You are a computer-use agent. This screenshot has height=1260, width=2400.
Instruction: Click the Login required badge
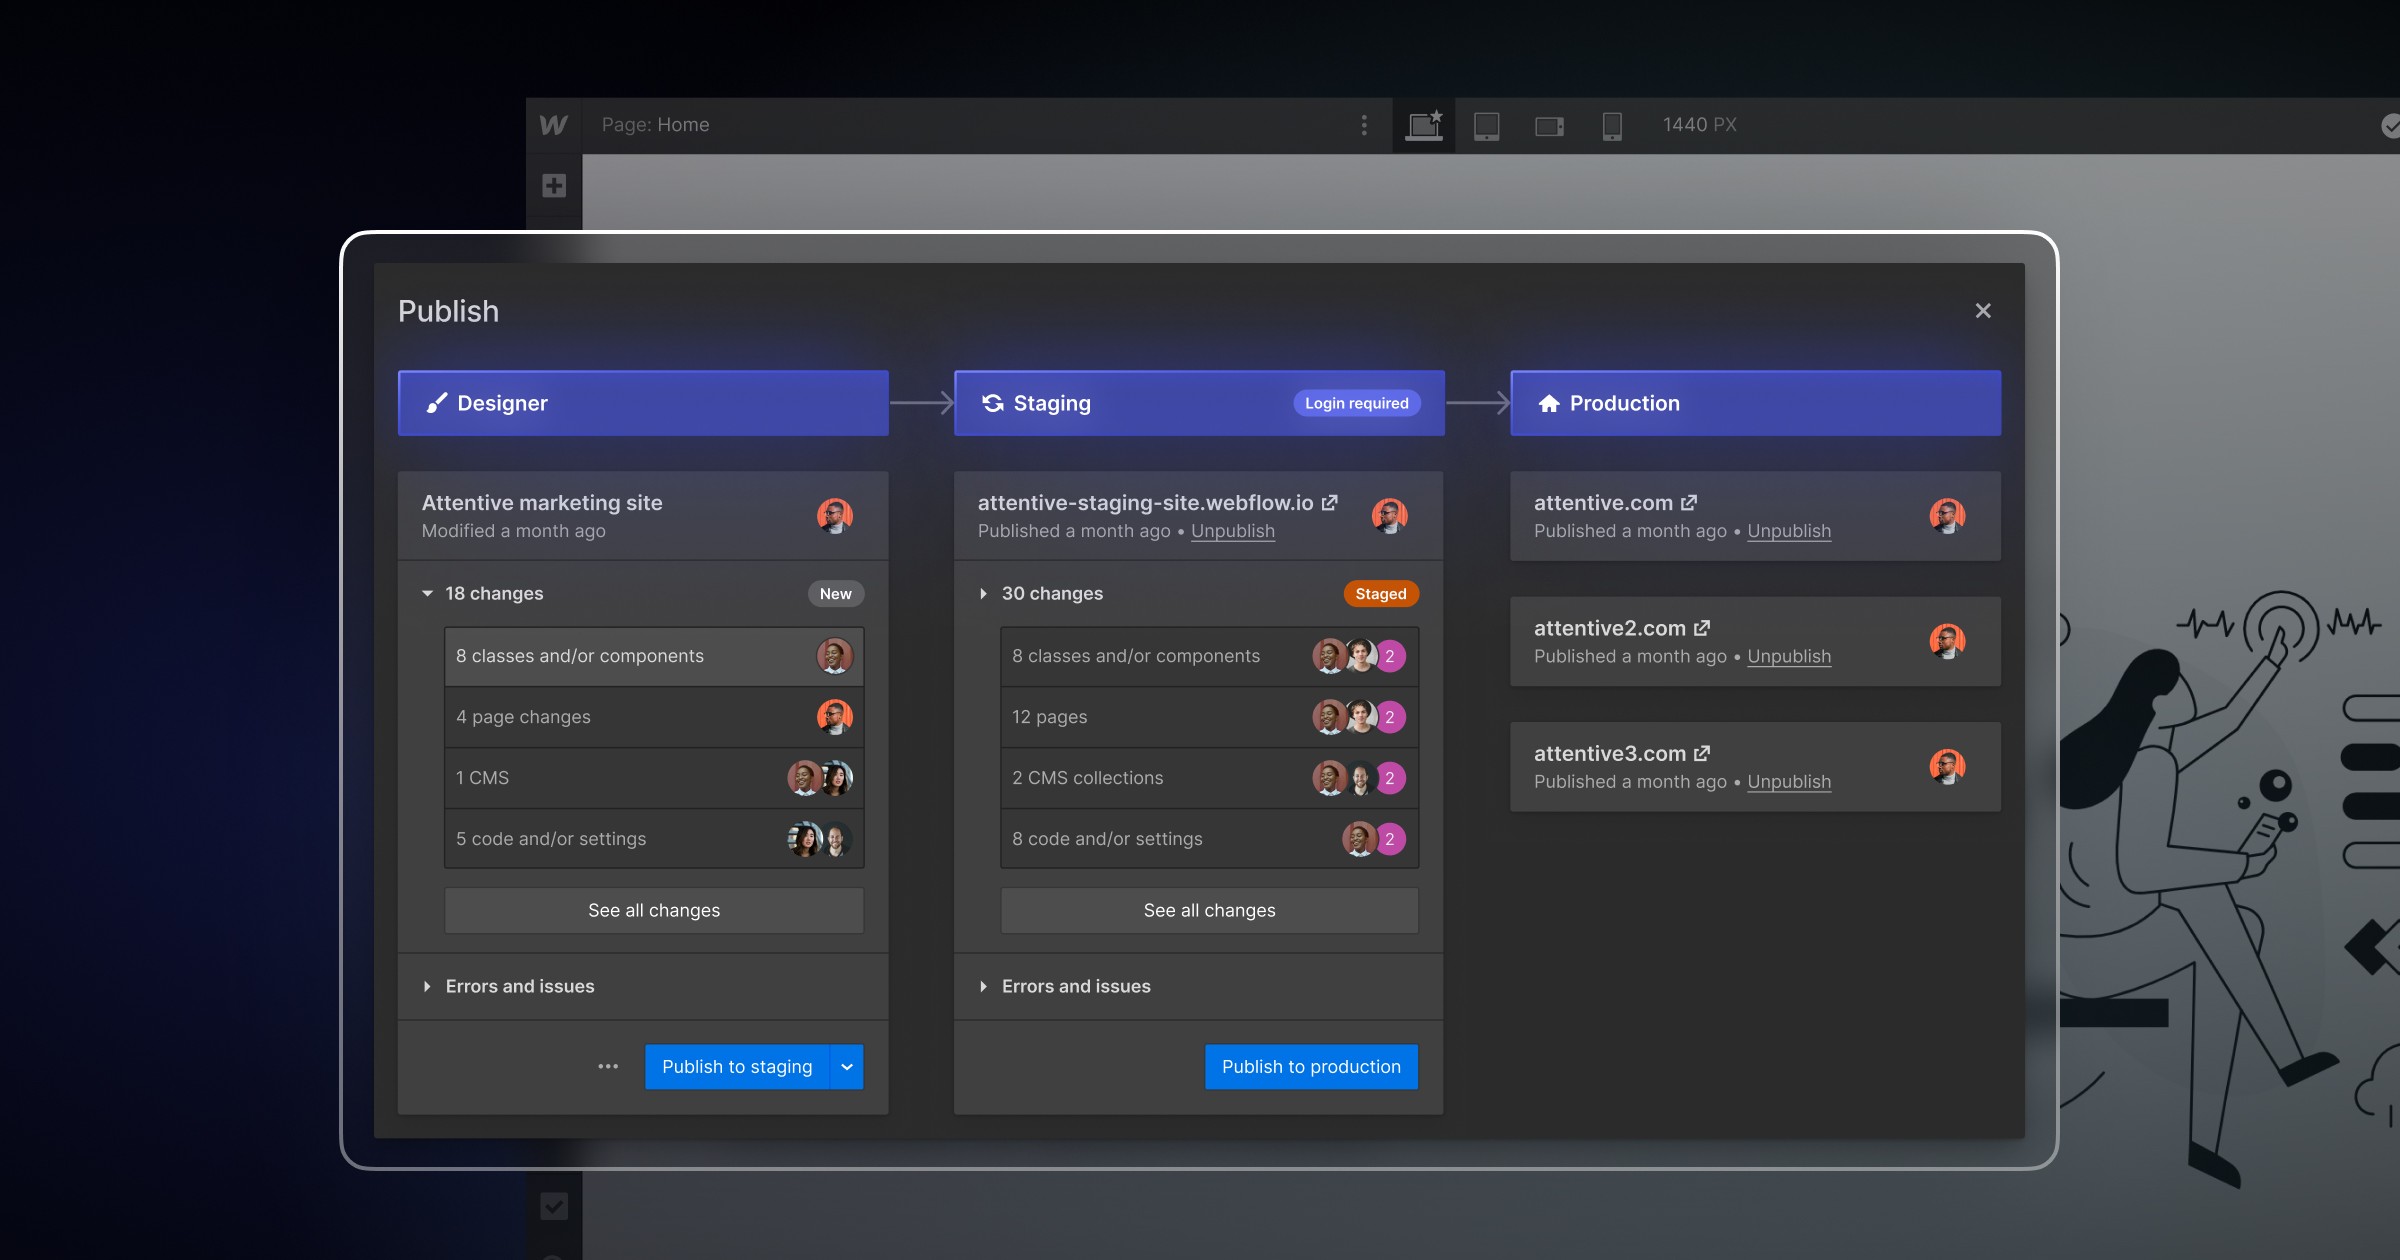1357,403
